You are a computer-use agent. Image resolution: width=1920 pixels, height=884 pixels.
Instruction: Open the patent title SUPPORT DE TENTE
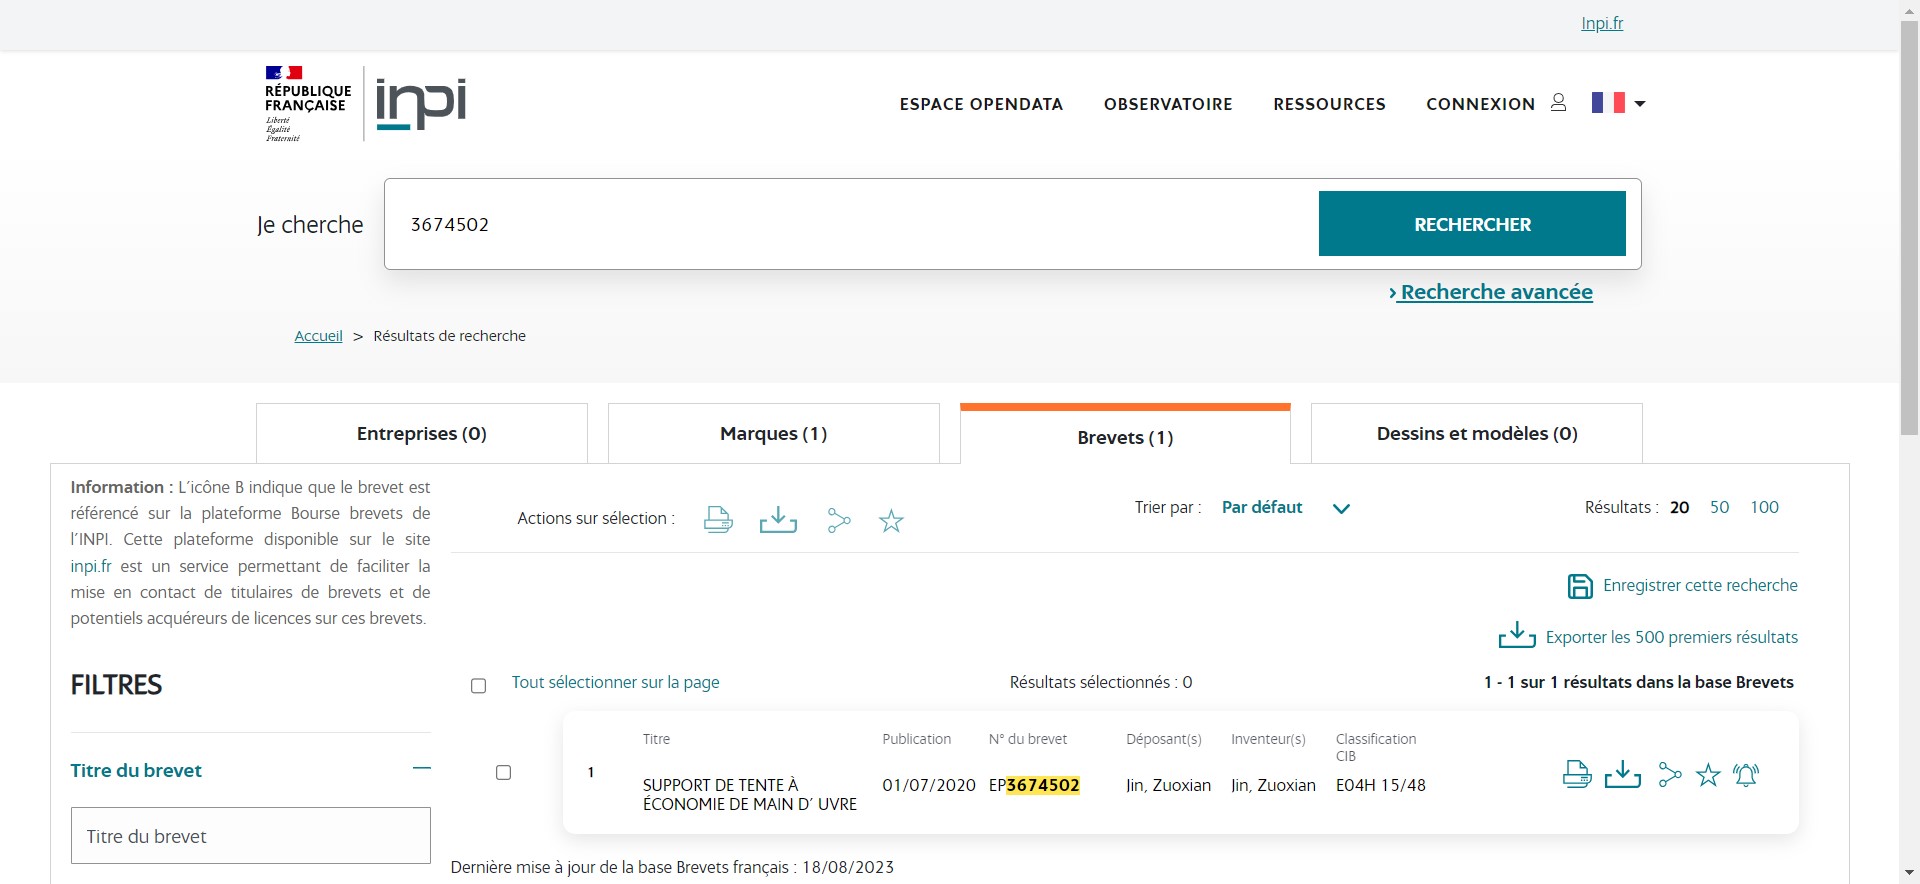tap(749, 794)
